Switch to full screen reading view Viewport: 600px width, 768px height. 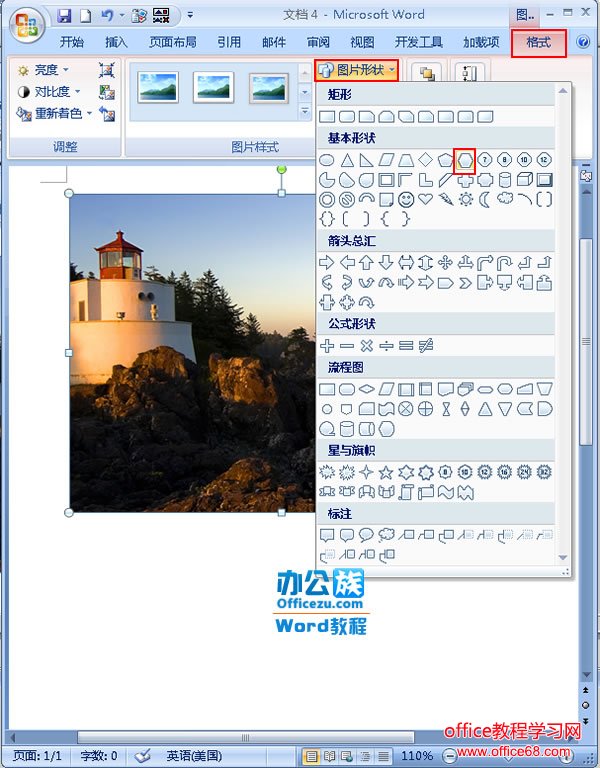pos(329,756)
